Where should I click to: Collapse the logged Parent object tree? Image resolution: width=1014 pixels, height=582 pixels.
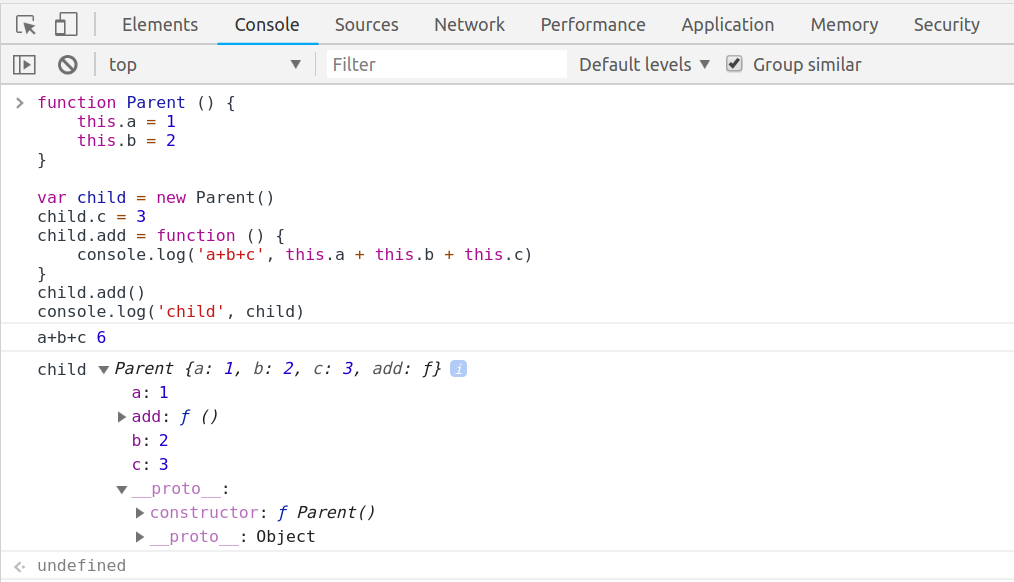103,370
